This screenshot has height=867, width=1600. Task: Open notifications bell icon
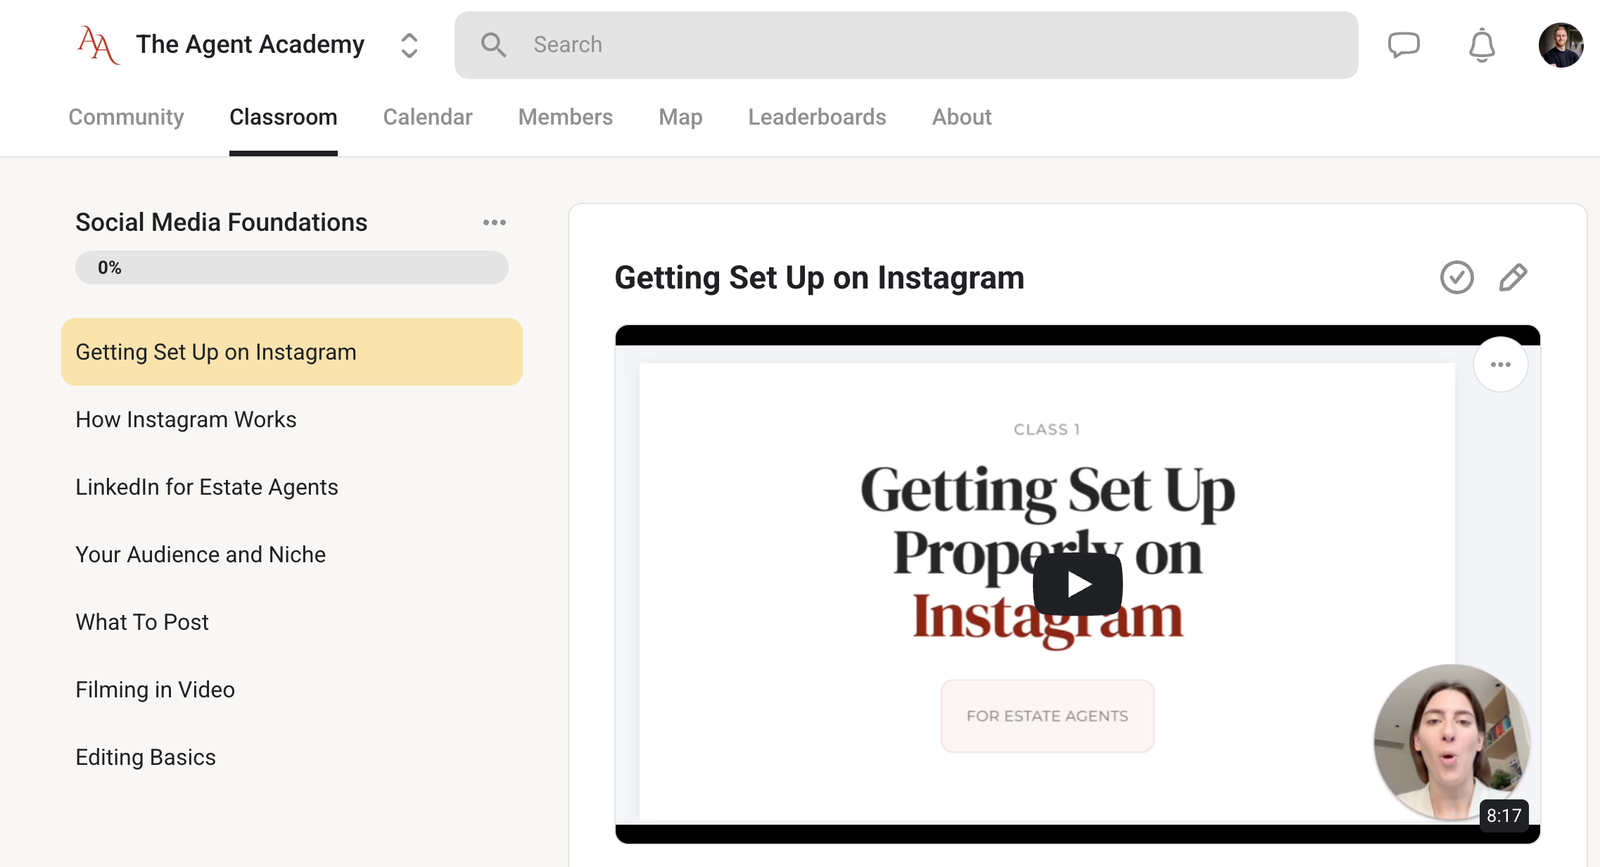click(x=1482, y=45)
